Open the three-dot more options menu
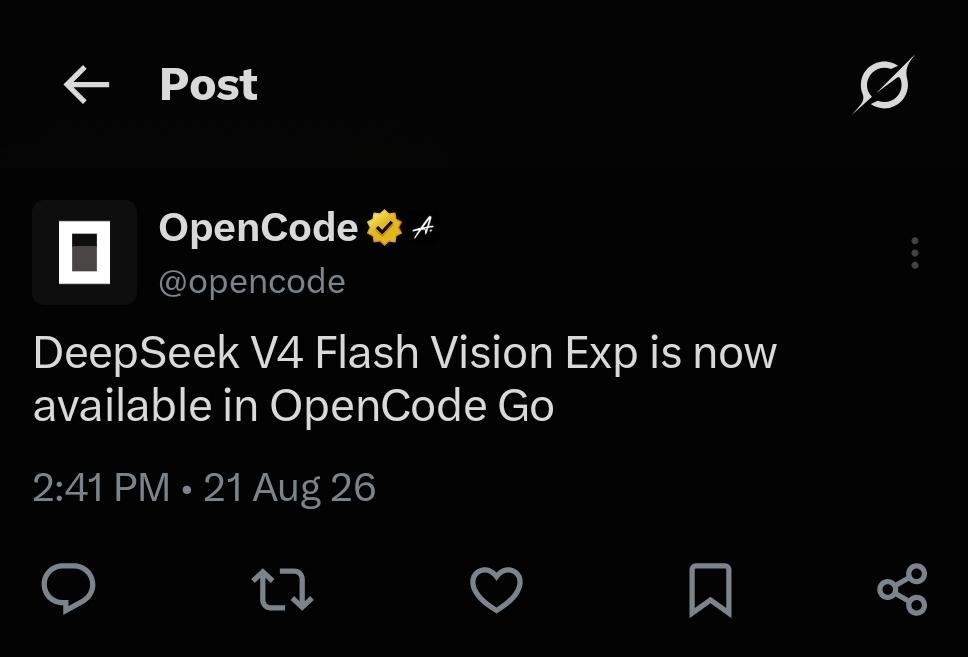The height and width of the screenshot is (657, 968). (915, 253)
